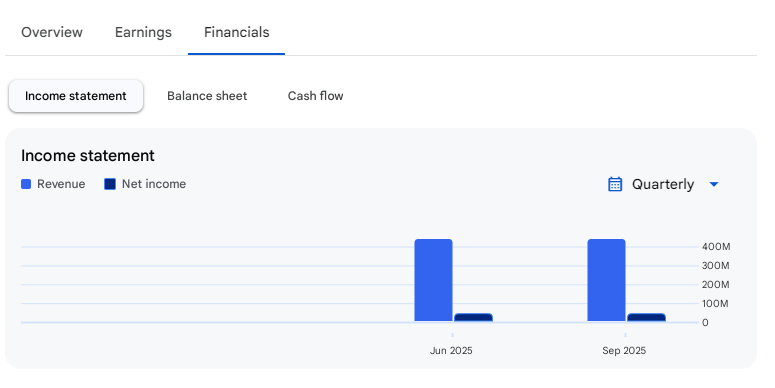Switch to the Cash flow view

pyautogui.click(x=315, y=96)
